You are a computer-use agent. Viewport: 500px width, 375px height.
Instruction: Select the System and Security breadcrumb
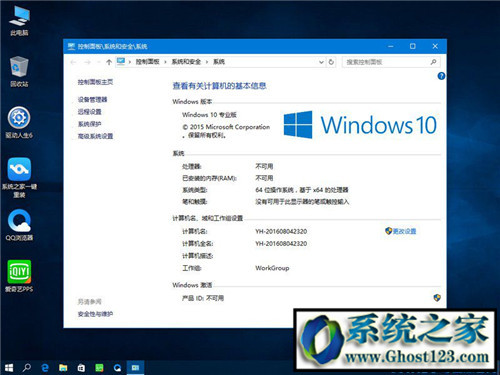point(186,62)
